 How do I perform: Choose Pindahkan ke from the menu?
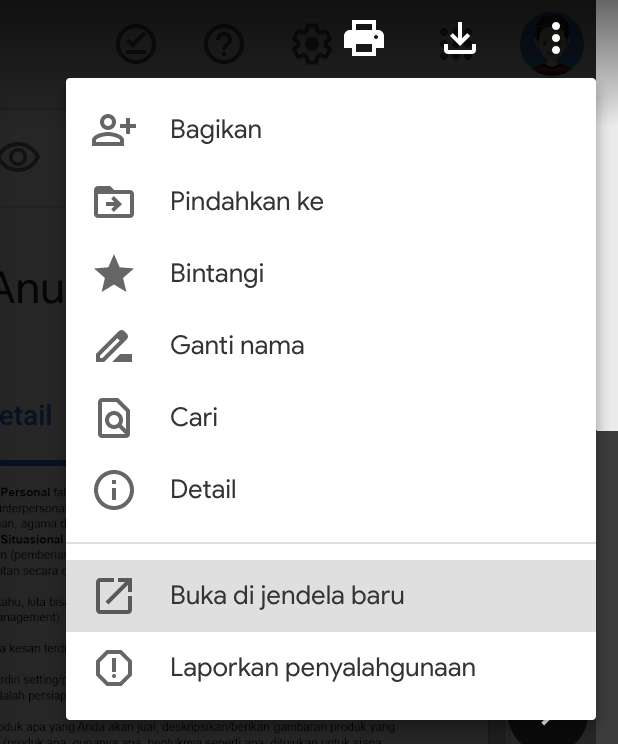click(x=246, y=202)
